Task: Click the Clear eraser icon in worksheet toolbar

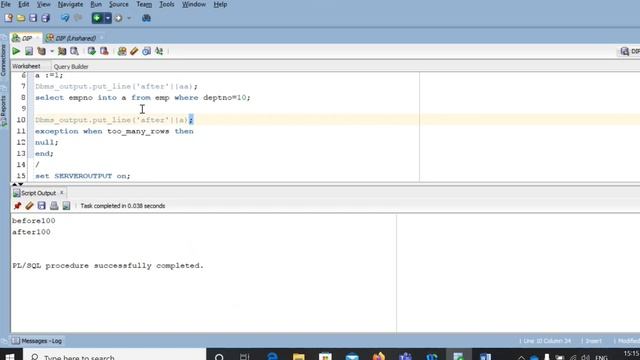Action: click(134, 51)
